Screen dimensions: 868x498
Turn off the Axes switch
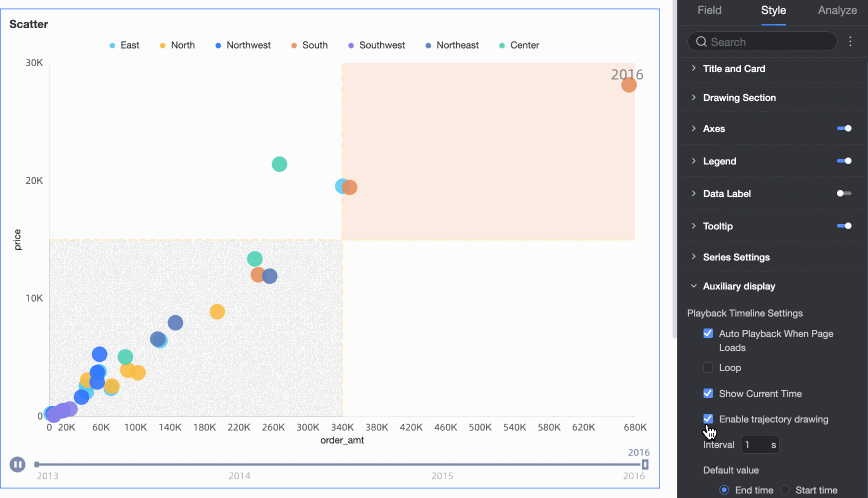click(x=844, y=128)
